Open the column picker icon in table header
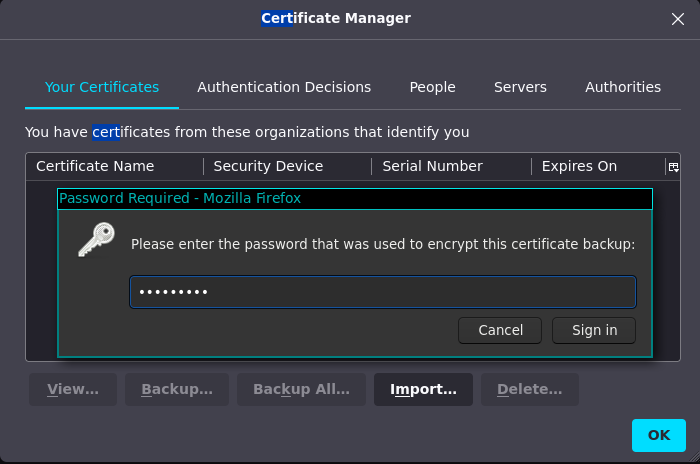The width and height of the screenshot is (700, 464). (x=673, y=167)
